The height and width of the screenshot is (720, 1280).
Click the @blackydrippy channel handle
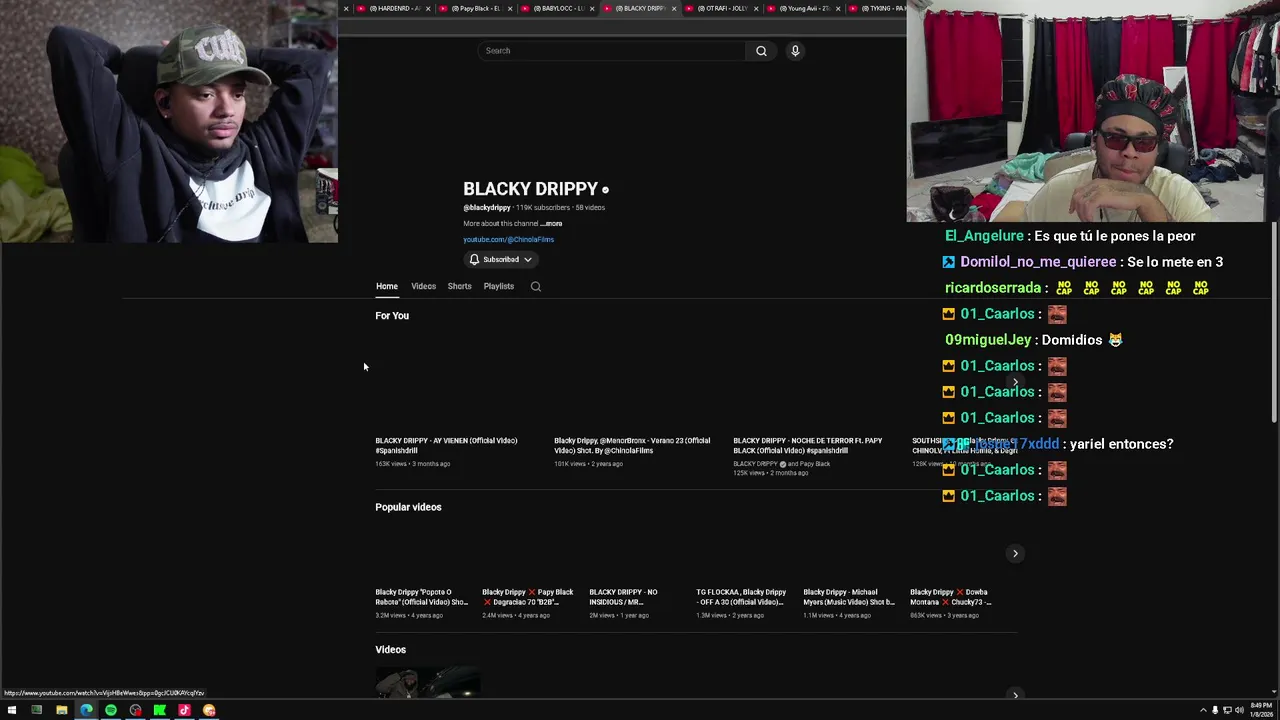click(487, 208)
